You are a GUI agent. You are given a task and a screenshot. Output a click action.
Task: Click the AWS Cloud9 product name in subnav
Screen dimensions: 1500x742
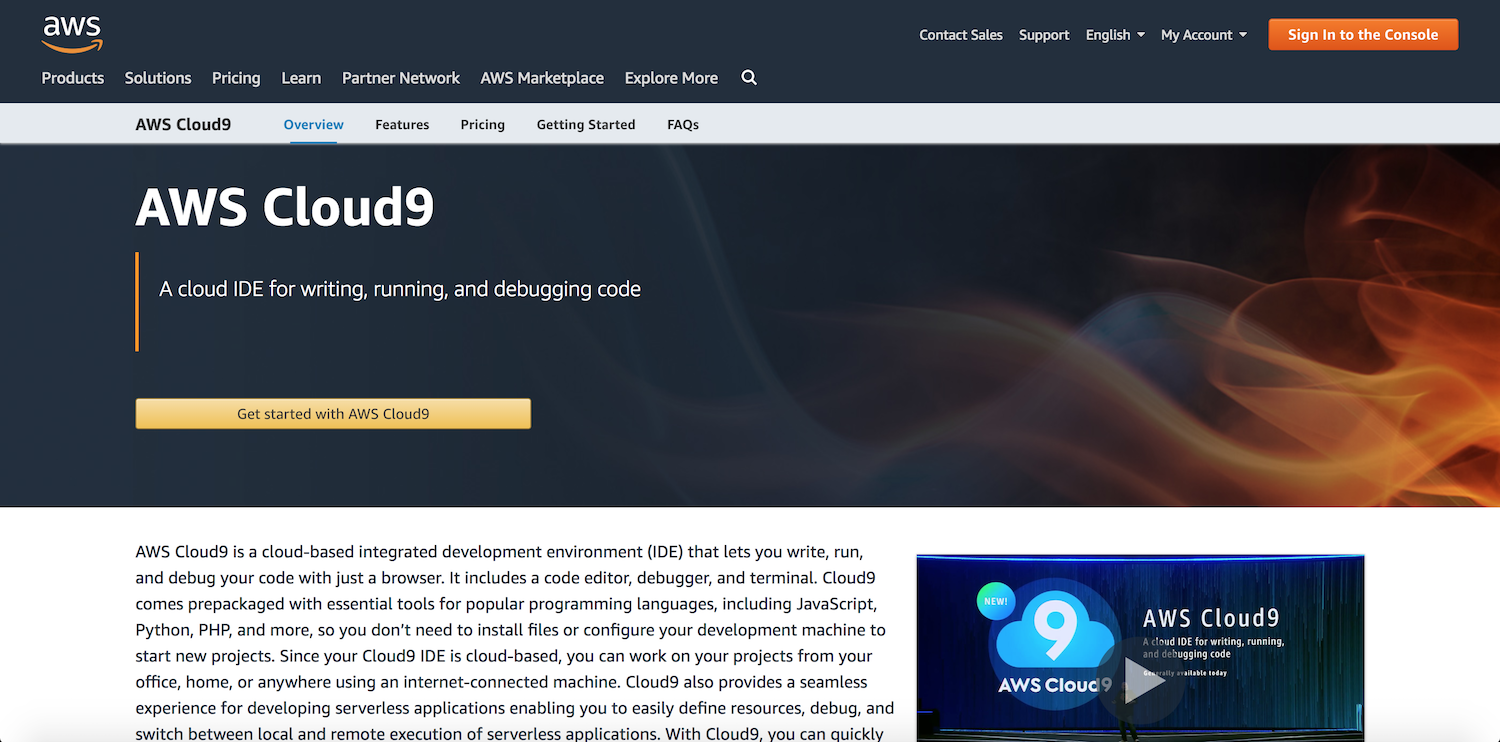click(183, 125)
